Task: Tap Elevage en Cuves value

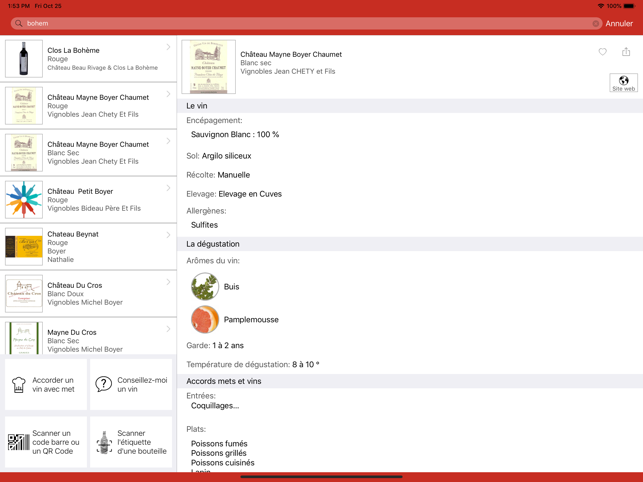Action: tap(250, 194)
